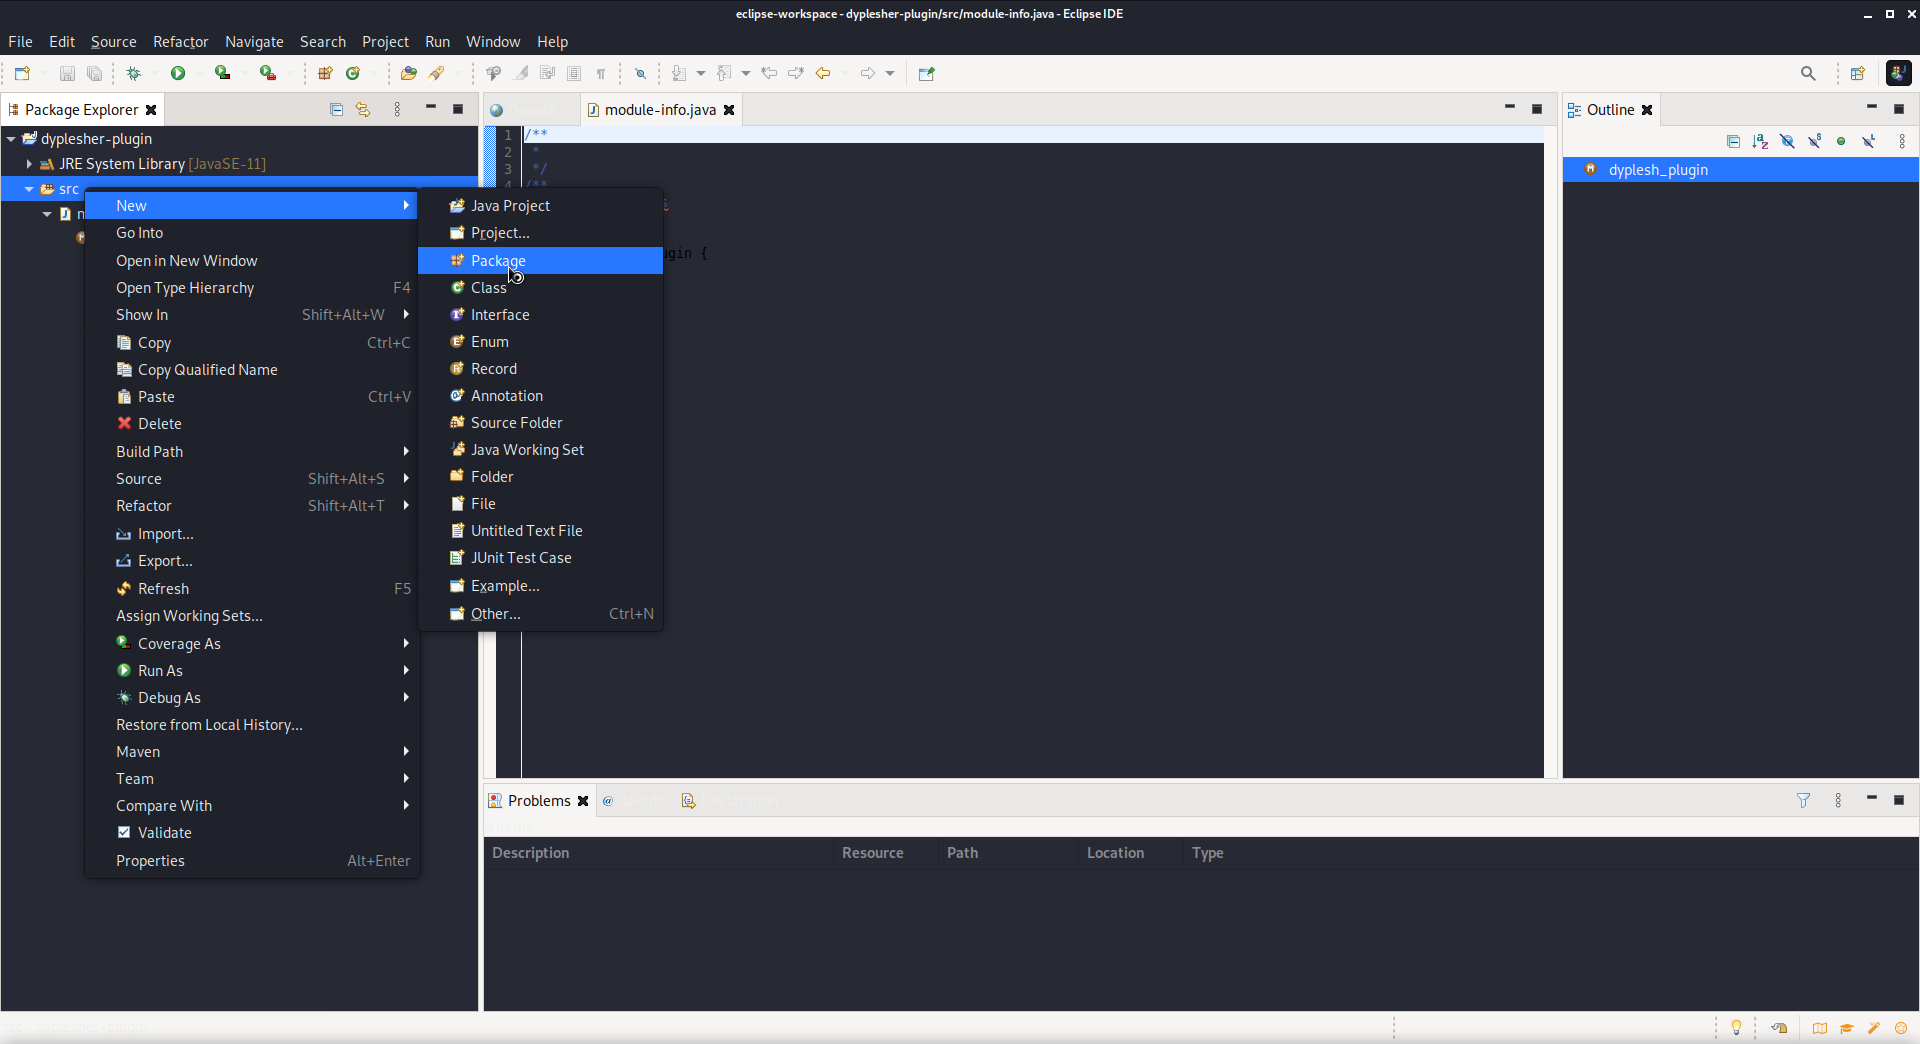This screenshot has width=1920, height=1044.
Task: Switch to module-info.java editor tab
Action: pos(660,110)
